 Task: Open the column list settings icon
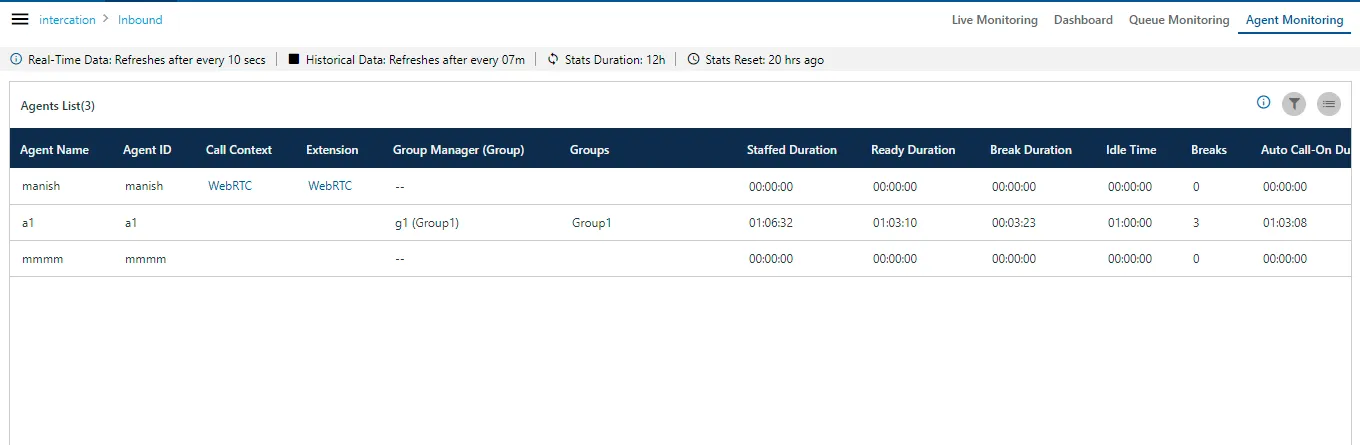pyautogui.click(x=1328, y=103)
